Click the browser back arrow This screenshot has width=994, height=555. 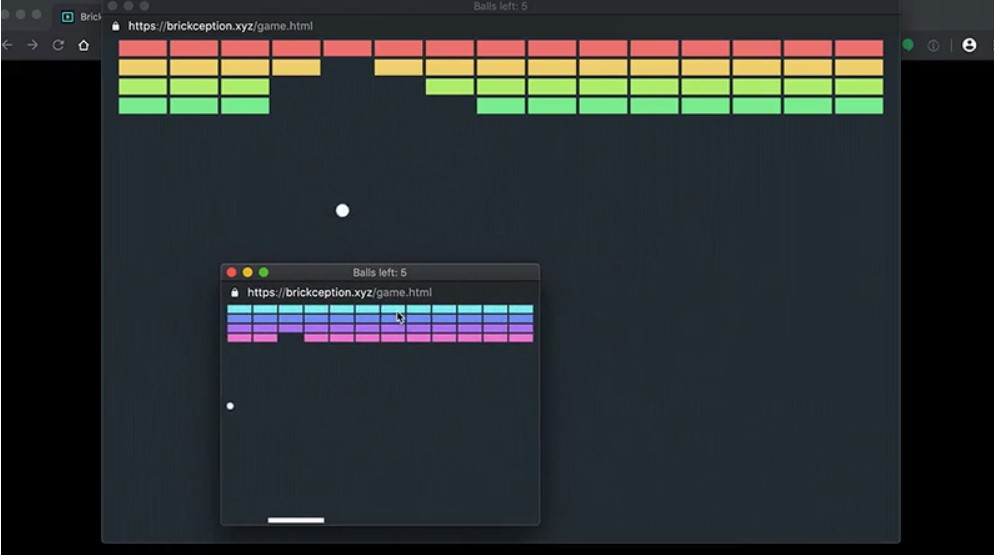pyautogui.click(x=8, y=45)
